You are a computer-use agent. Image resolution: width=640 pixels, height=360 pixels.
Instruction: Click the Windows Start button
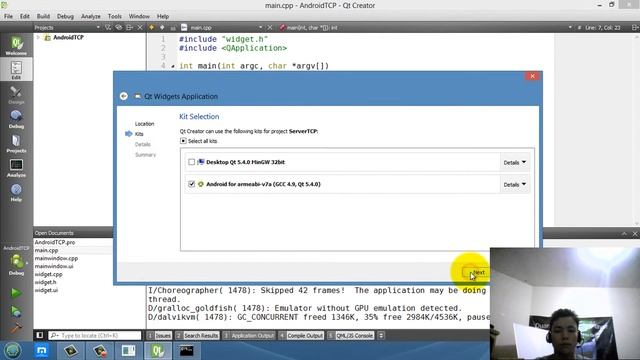pos(12,351)
